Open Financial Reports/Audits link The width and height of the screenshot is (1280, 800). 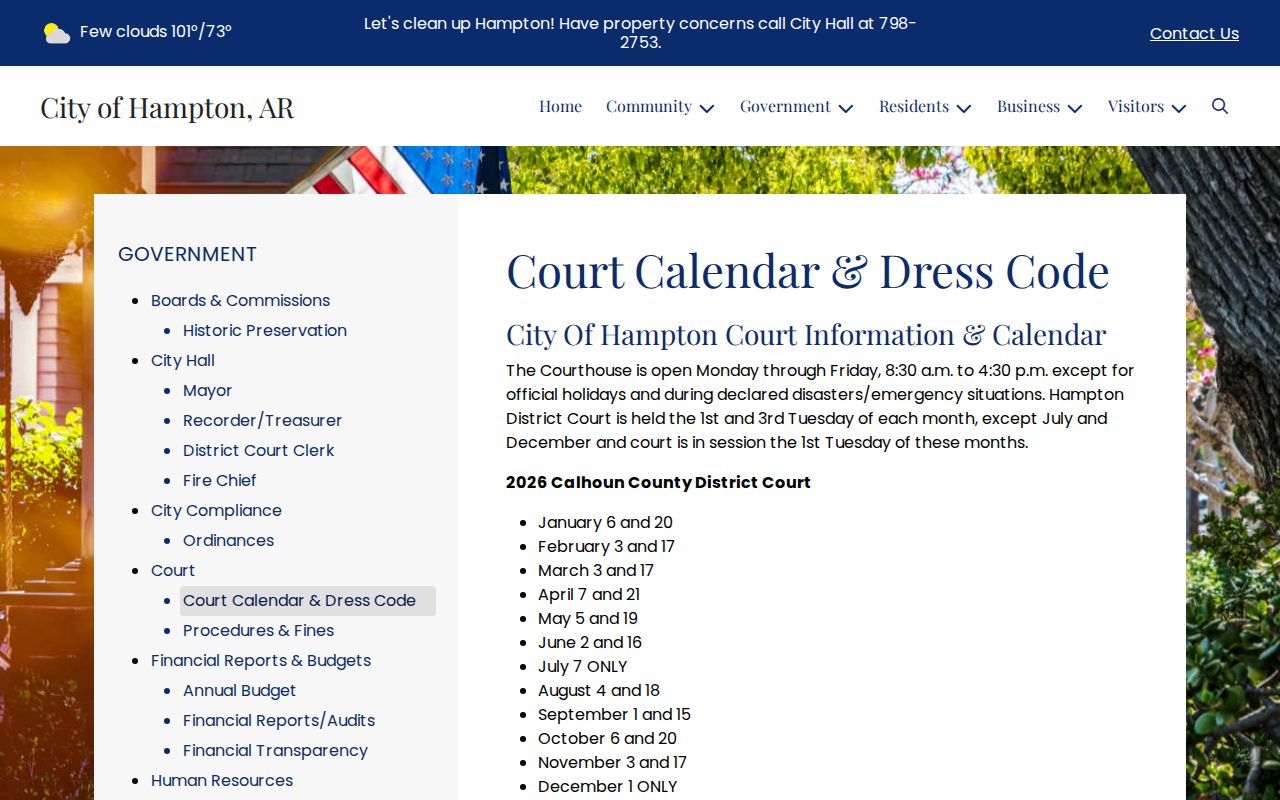(x=279, y=720)
